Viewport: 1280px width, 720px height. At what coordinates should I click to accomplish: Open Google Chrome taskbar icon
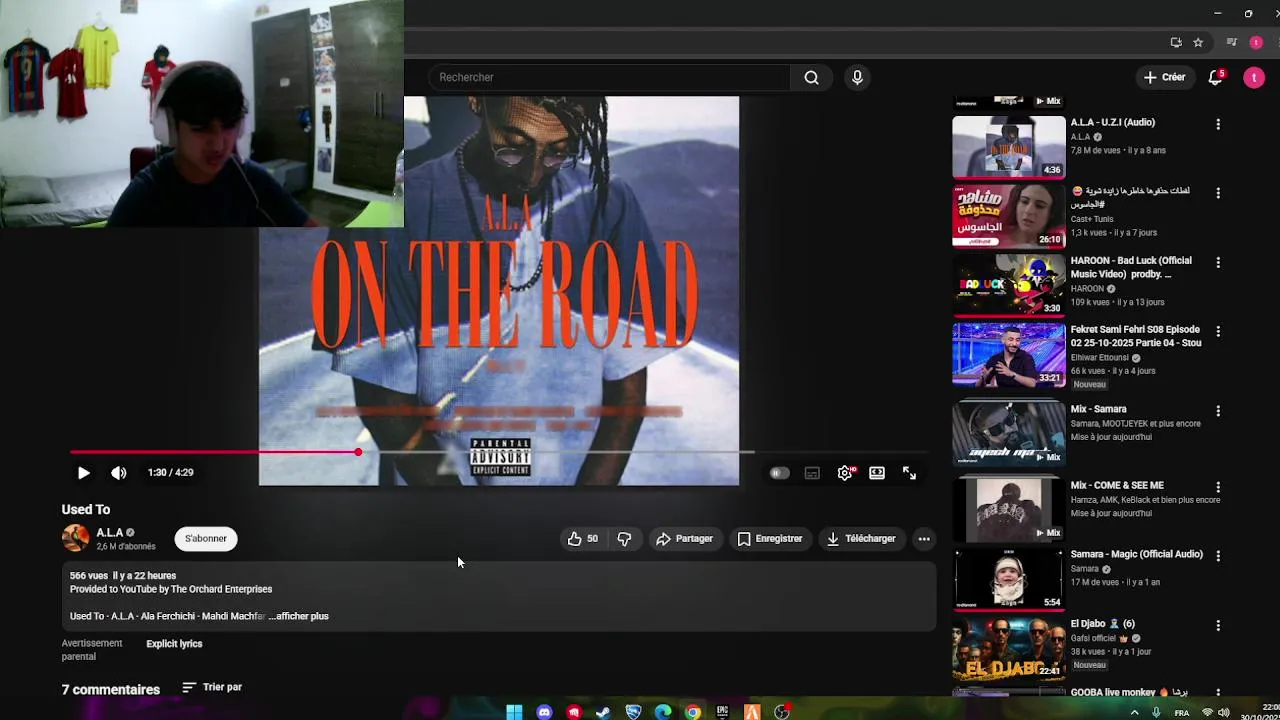[692, 712]
